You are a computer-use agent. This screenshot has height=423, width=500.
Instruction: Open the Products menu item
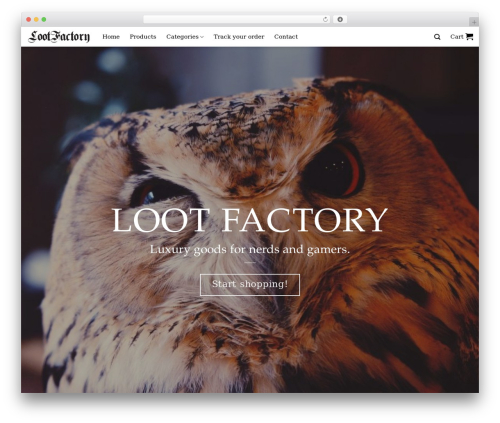pyautogui.click(x=143, y=37)
